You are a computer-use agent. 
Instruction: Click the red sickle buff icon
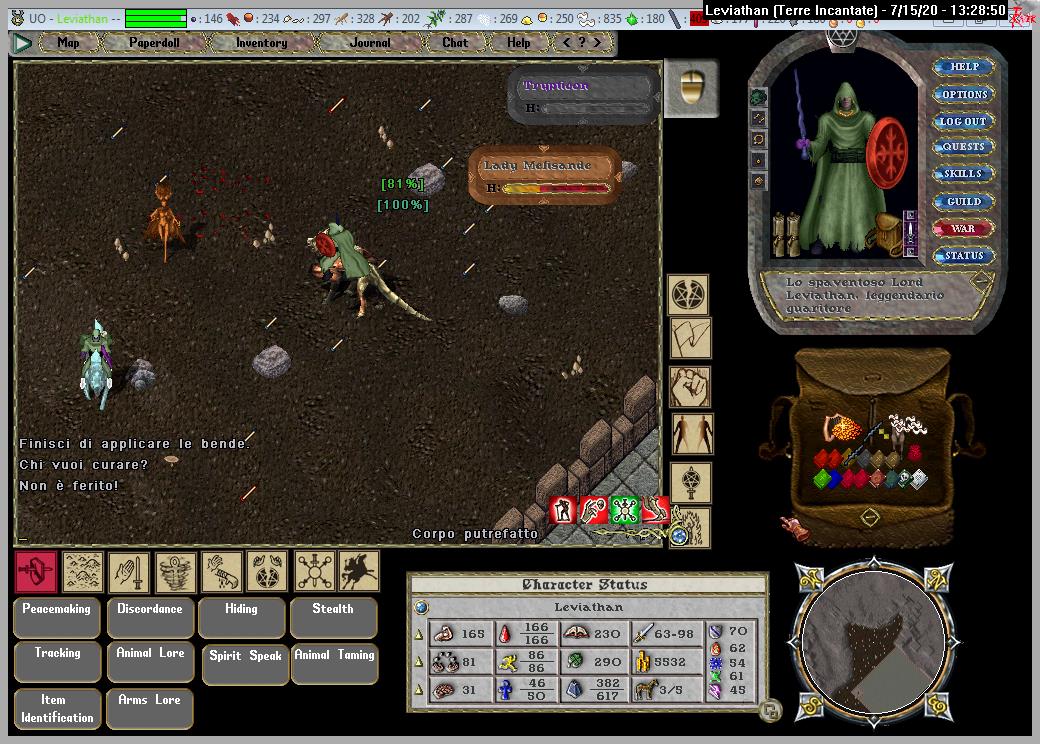coord(655,510)
